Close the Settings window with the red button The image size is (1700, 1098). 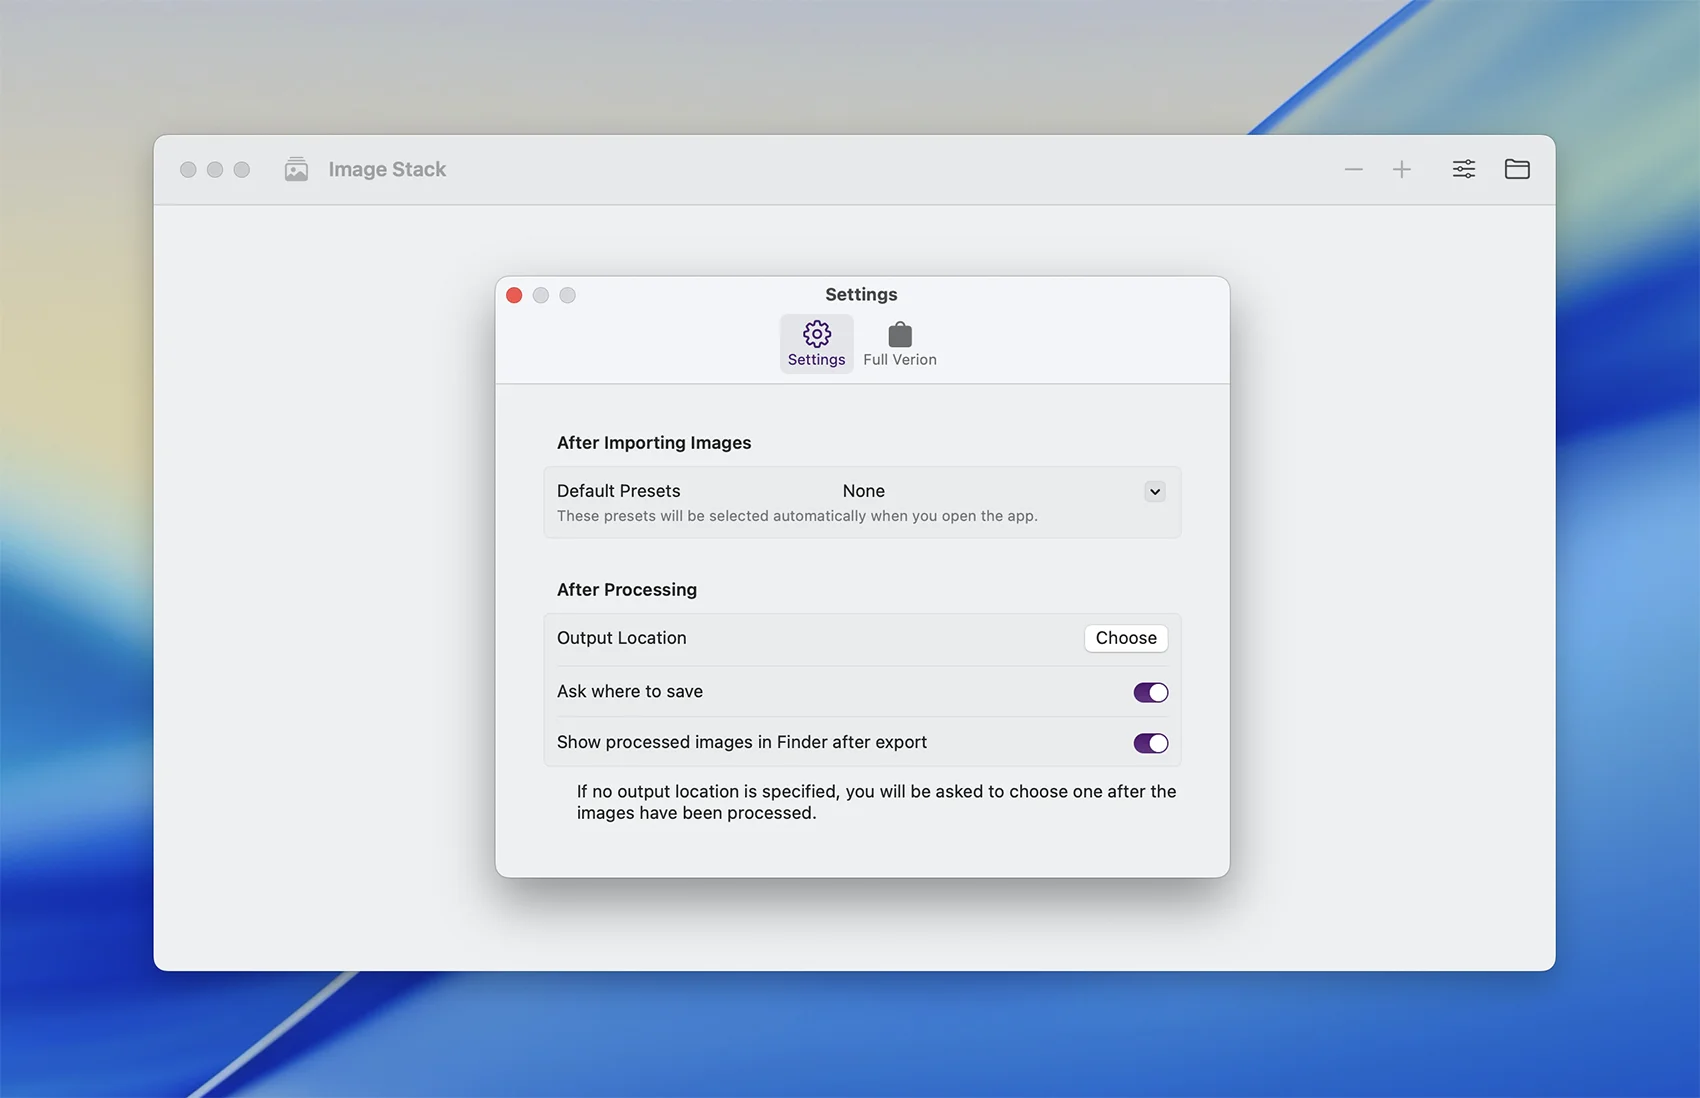coord(514,295)
